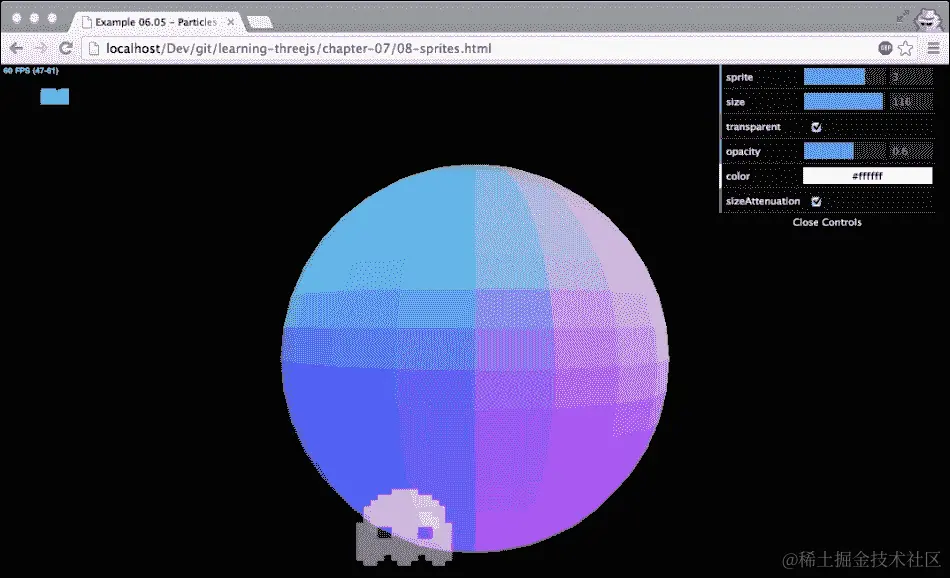Adjust the sprite slider
The image size is (950, 578).
[845, 77]
